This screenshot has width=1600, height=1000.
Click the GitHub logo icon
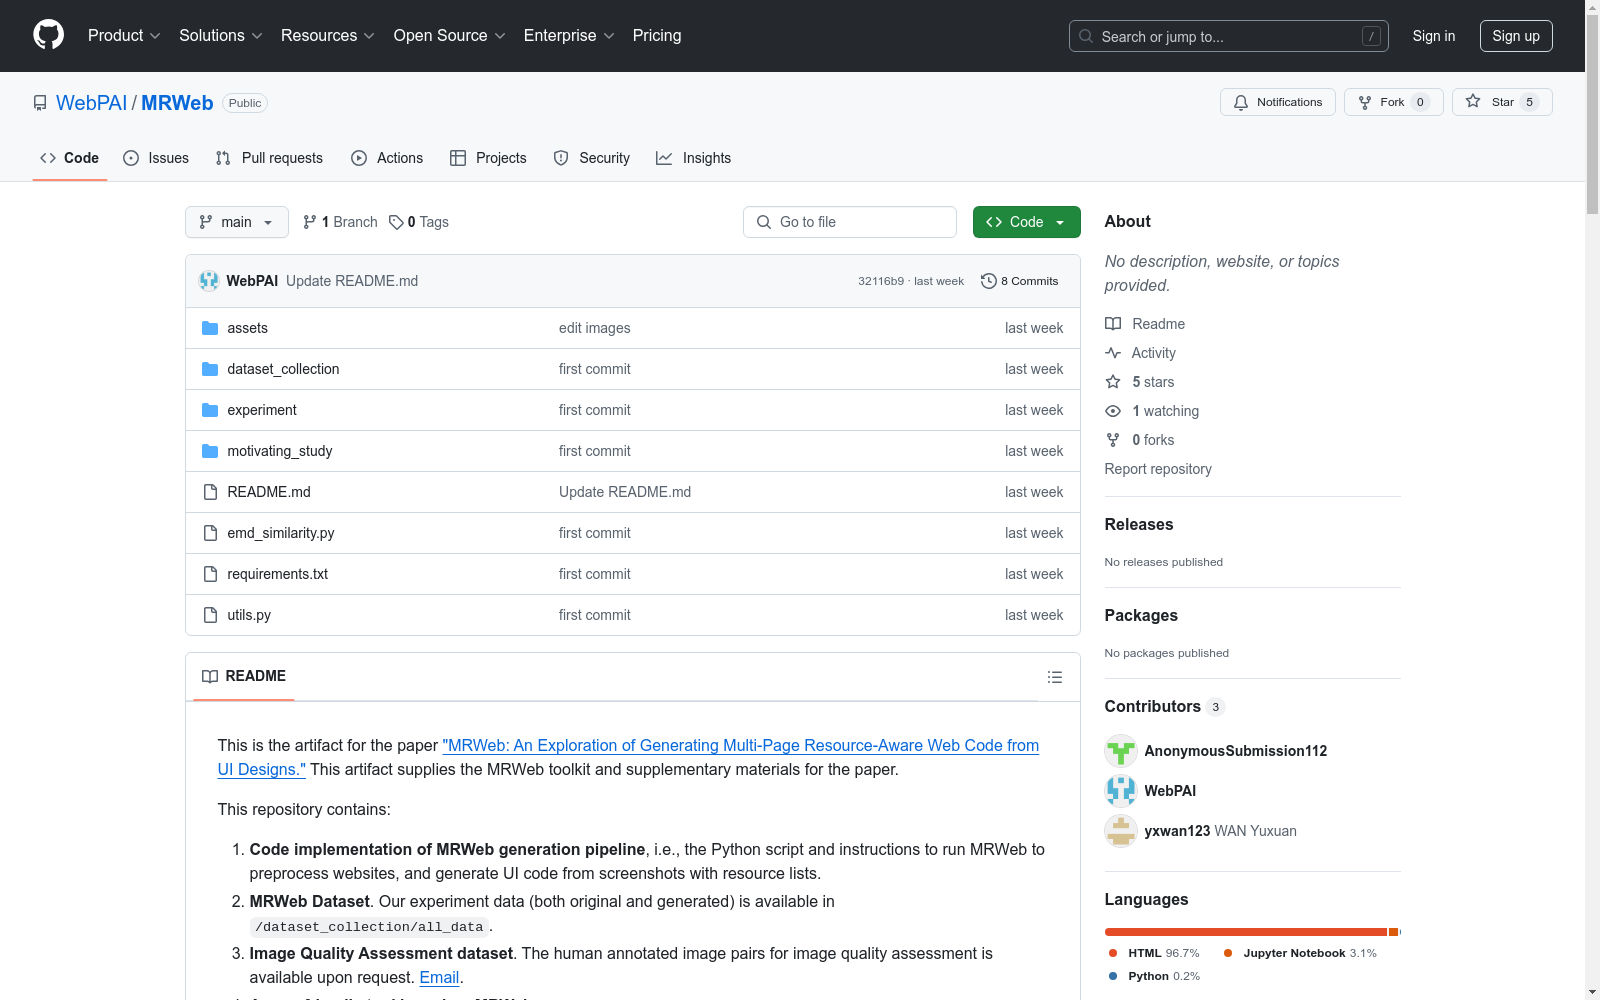[x=48, y=35]
